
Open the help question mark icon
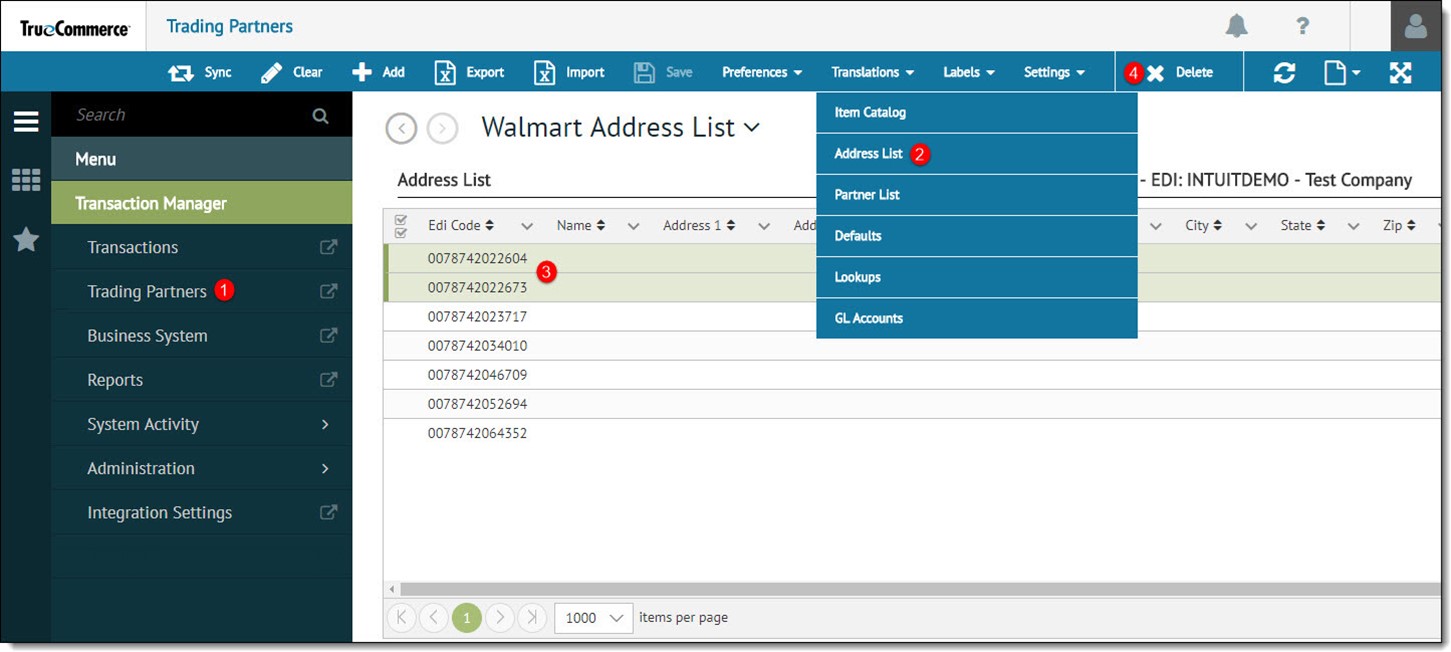click(x=1302, y=26)
